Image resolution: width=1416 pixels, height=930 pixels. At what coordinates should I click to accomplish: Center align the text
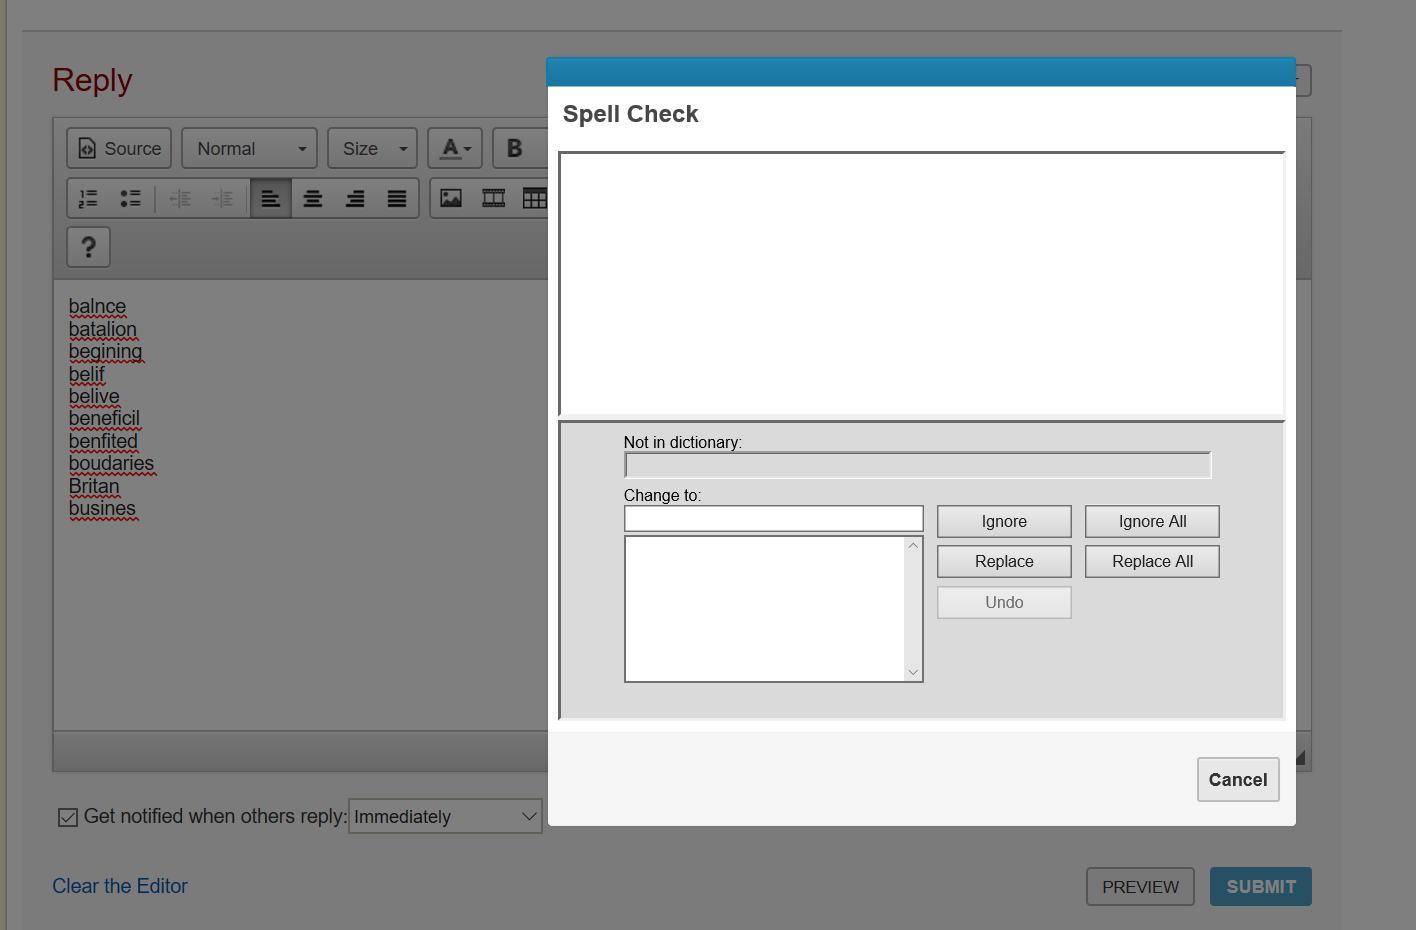click(x=313, y=198)
